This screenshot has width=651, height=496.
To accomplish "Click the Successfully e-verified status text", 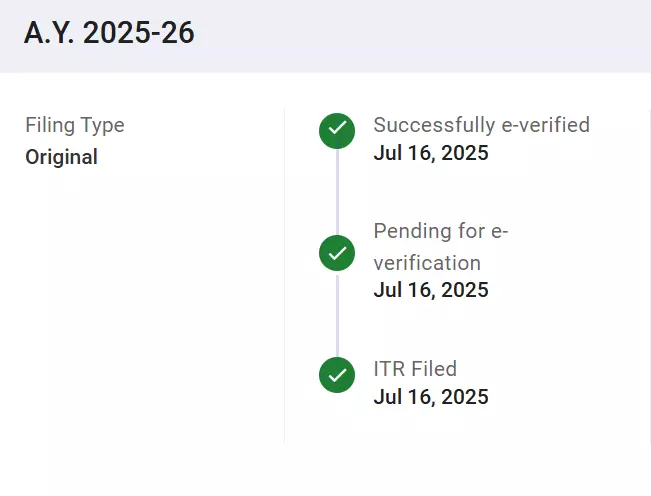I will click(482, 125).
